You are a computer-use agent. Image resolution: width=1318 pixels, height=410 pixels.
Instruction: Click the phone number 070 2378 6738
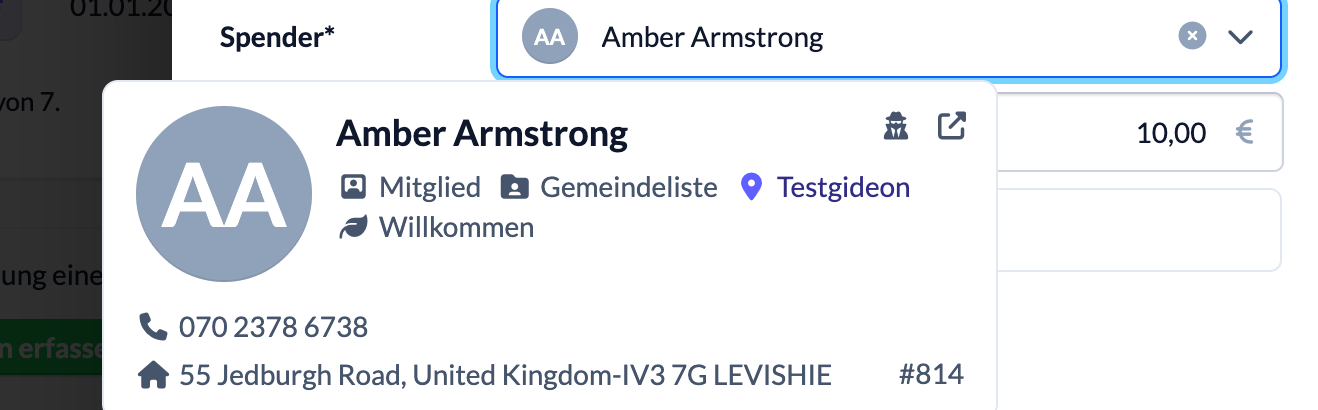point(273,327)
